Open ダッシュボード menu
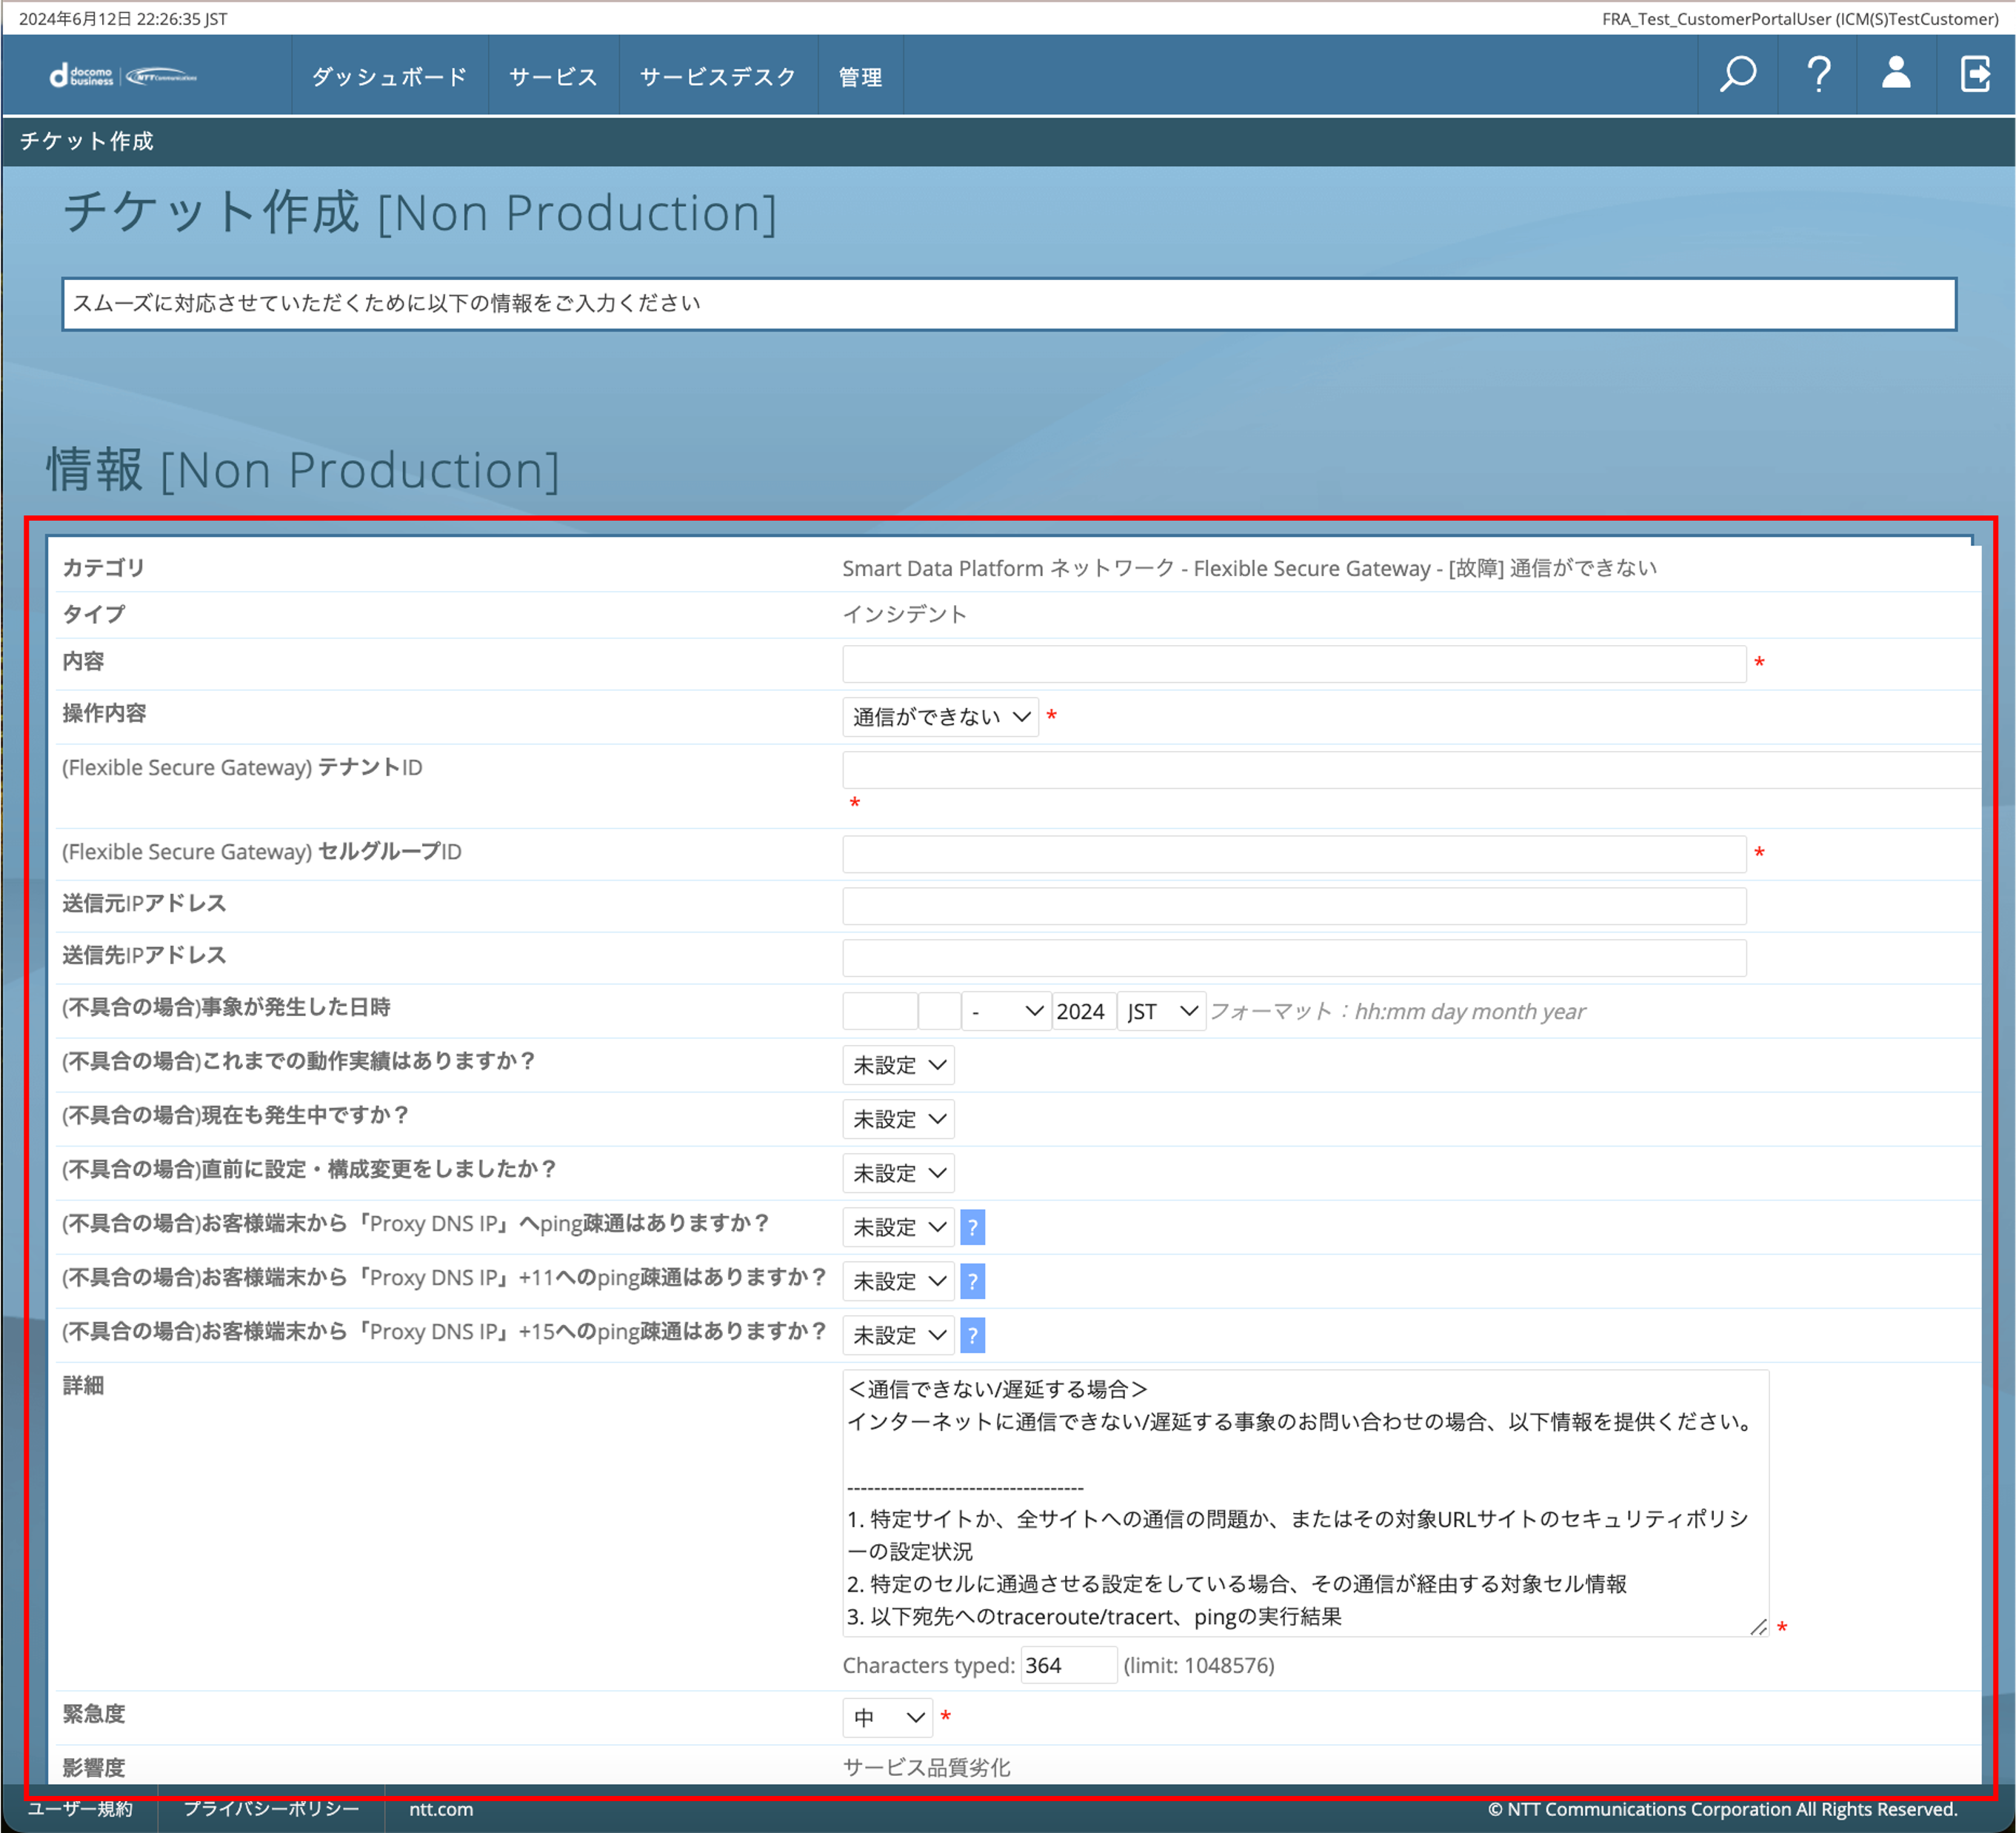Viewport: 2016px width, 1833px height. pyautogui.click(x=390, y=77)
